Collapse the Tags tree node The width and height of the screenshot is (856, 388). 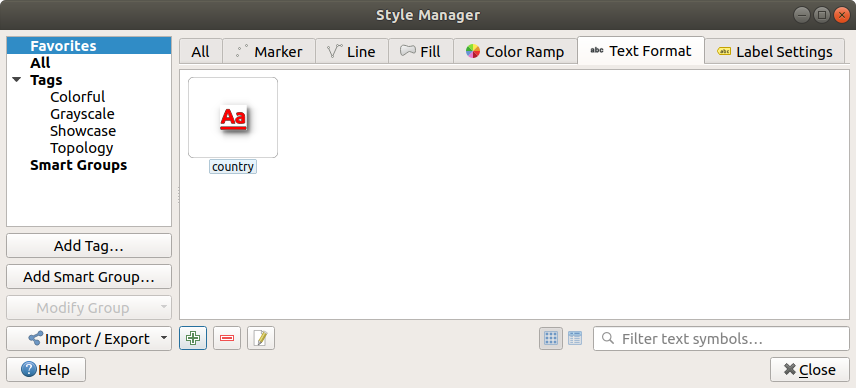point(17,80)
